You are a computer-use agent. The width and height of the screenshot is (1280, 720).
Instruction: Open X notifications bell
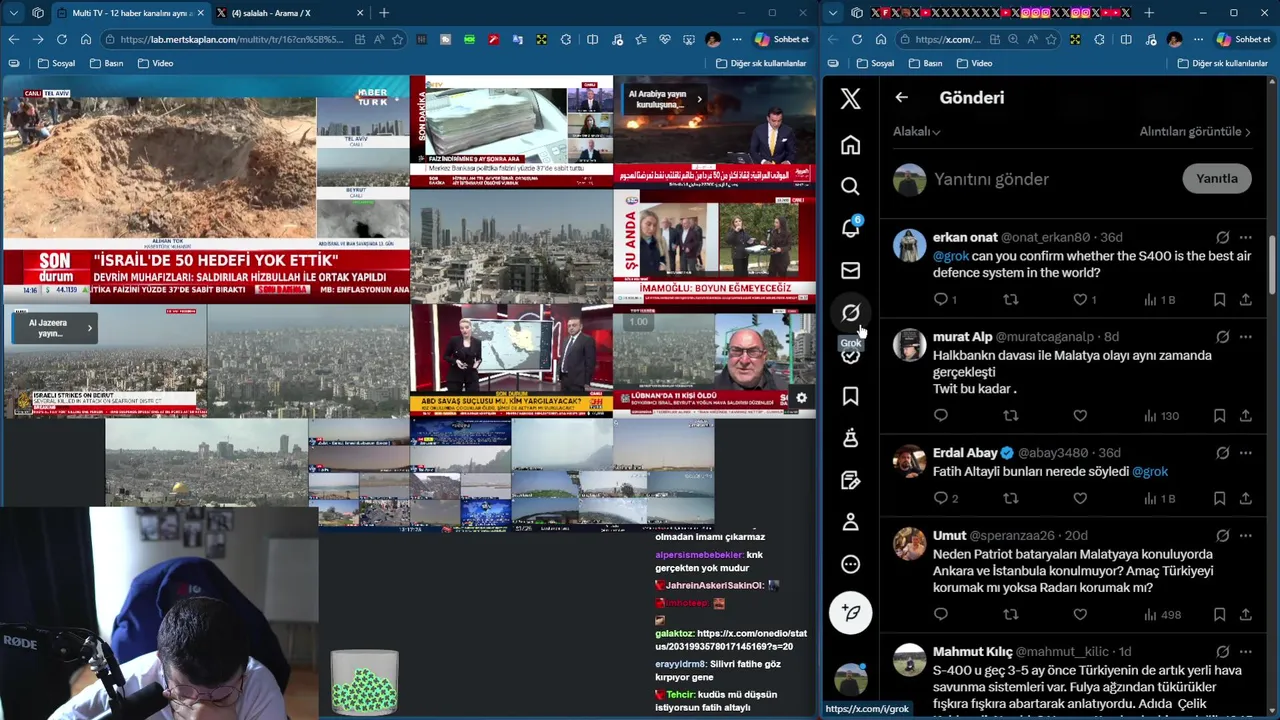850,228
